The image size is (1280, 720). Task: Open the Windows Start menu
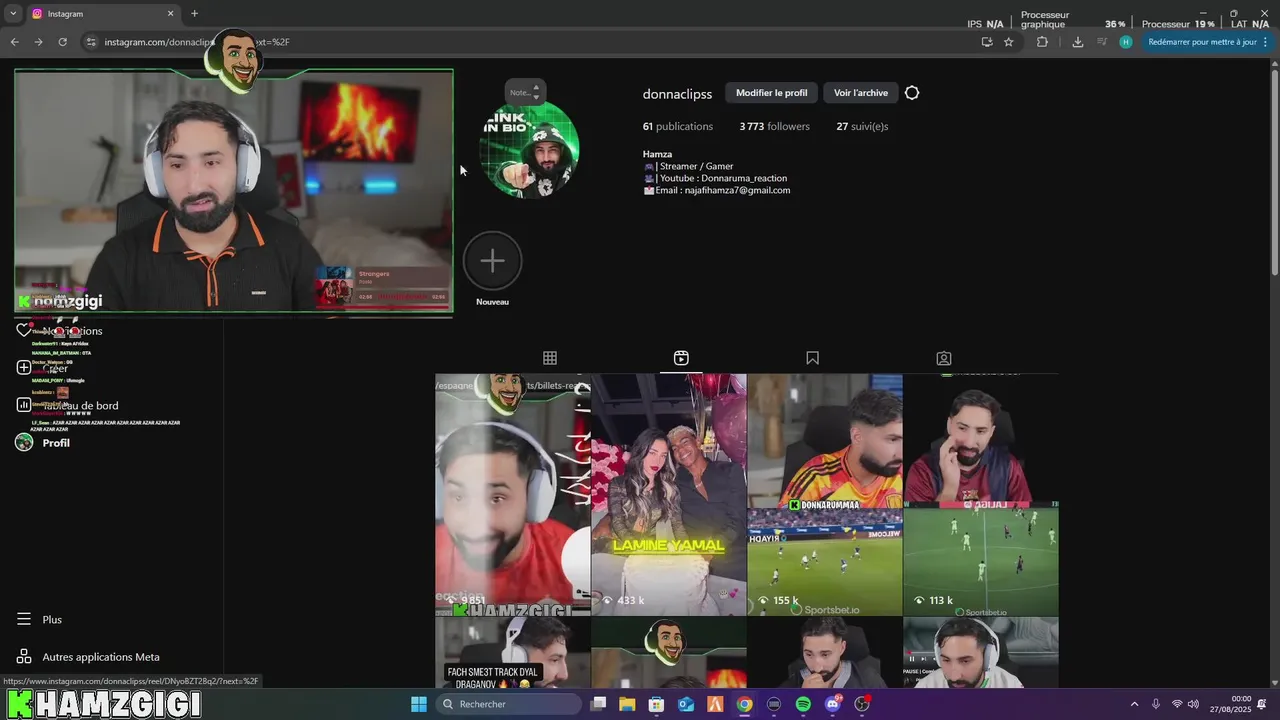419,704
